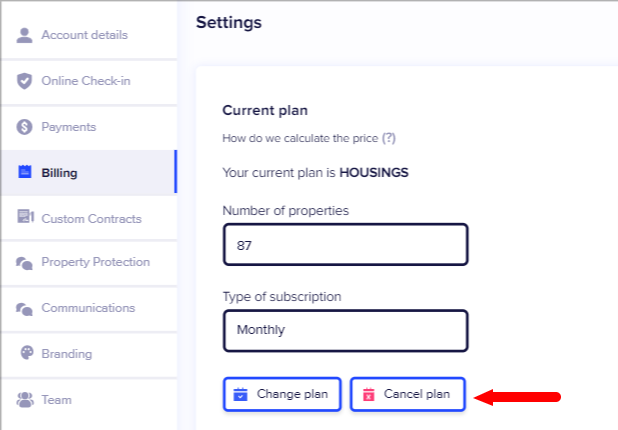Click the Branding palette icon
618x430 pixels.
(x=27, y=353)
